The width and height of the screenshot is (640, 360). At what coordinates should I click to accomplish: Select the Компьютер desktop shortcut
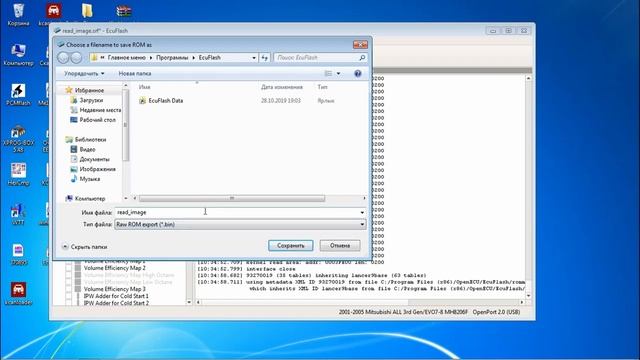click(x=18, y=55)
